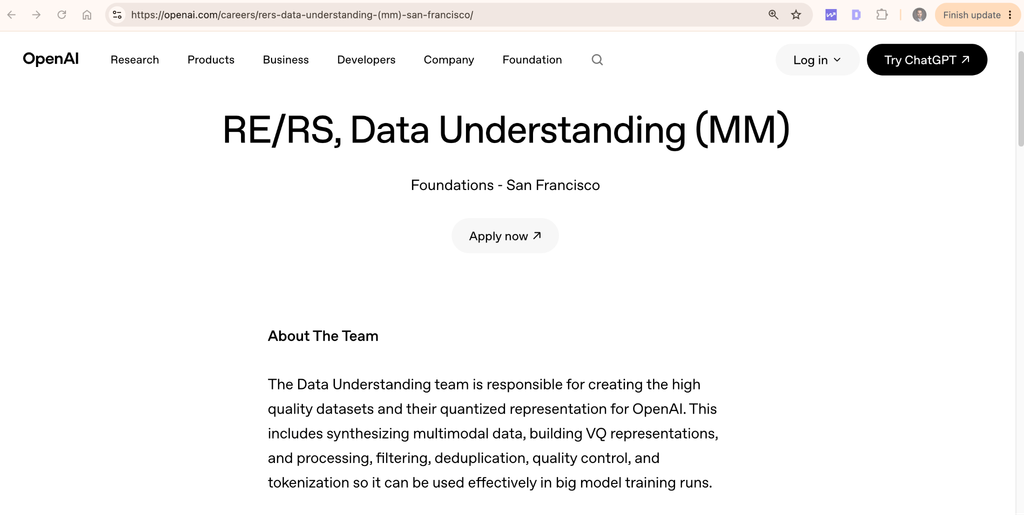The width and height of the screenshot is (1024, 515).
Task: Click the browser forward arrow
Action: [36, 14]
